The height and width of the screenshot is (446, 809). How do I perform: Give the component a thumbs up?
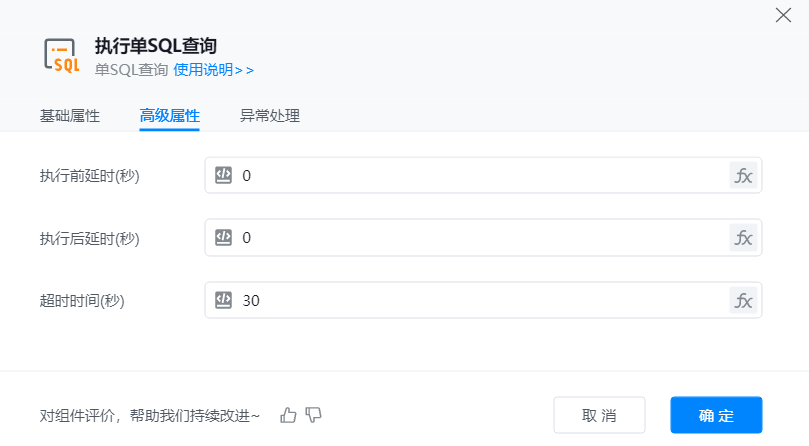pos(289,415)
